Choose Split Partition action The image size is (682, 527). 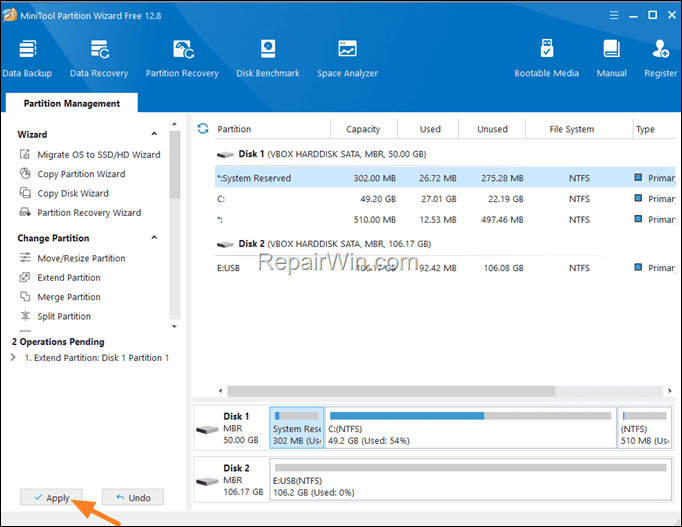tap(64, 316)
